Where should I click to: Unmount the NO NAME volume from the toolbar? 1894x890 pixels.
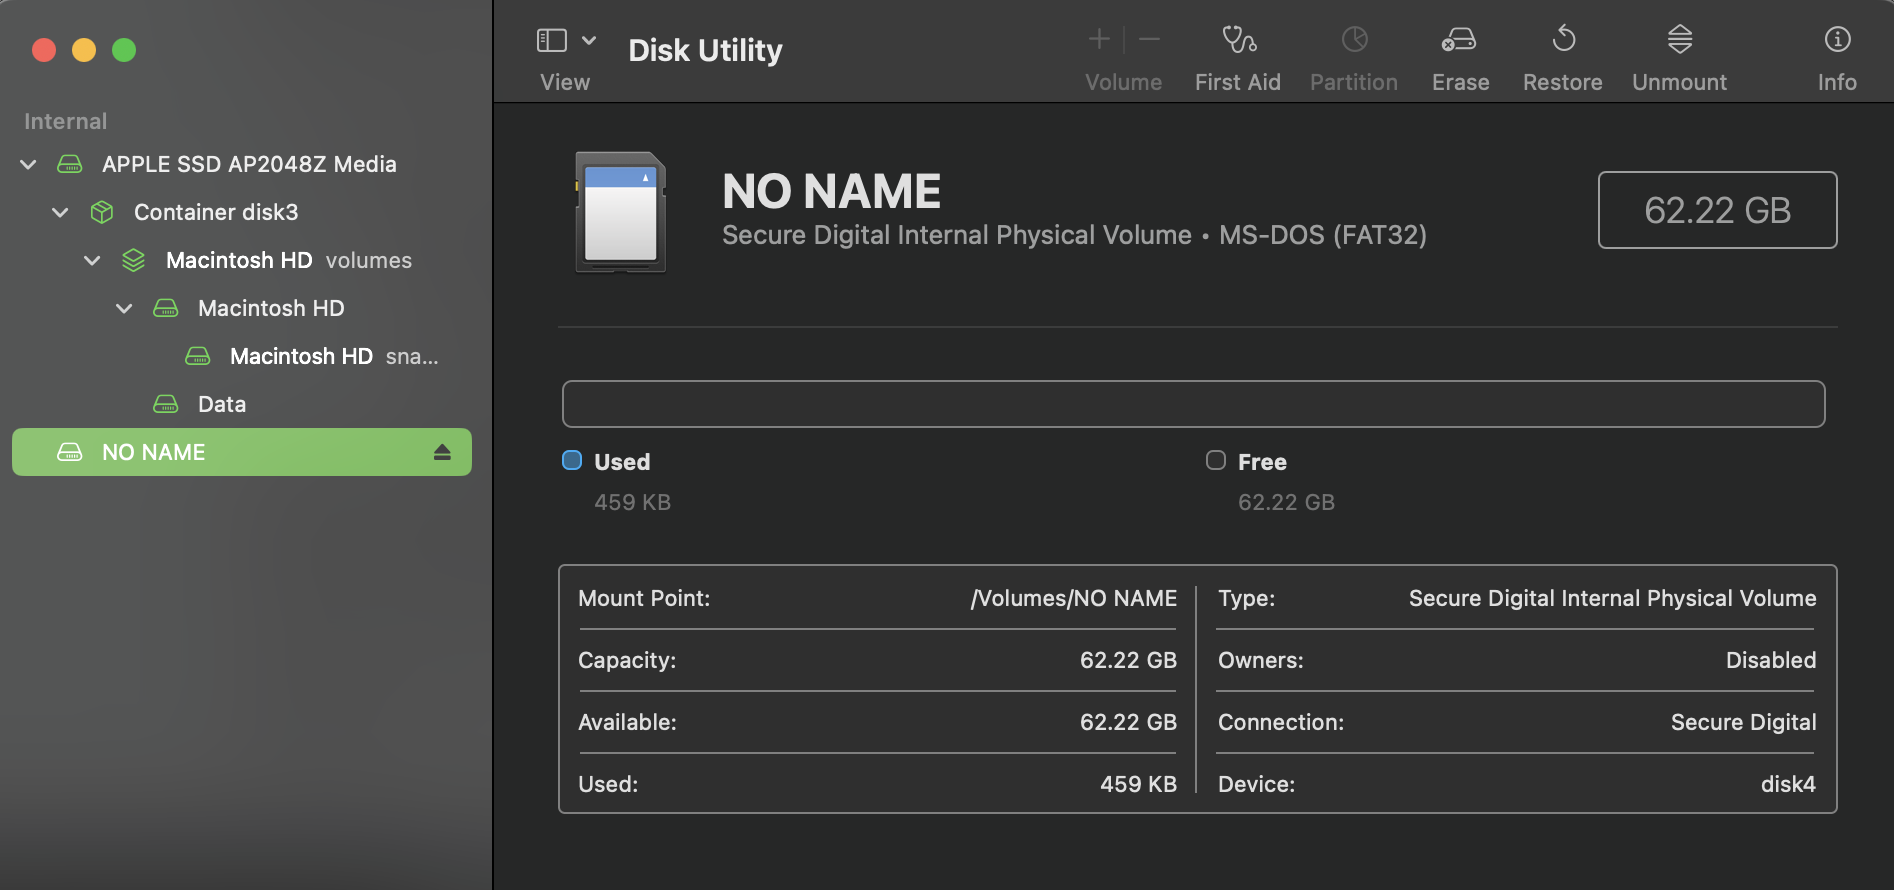pyautogui.click(x=1679, y=41)
